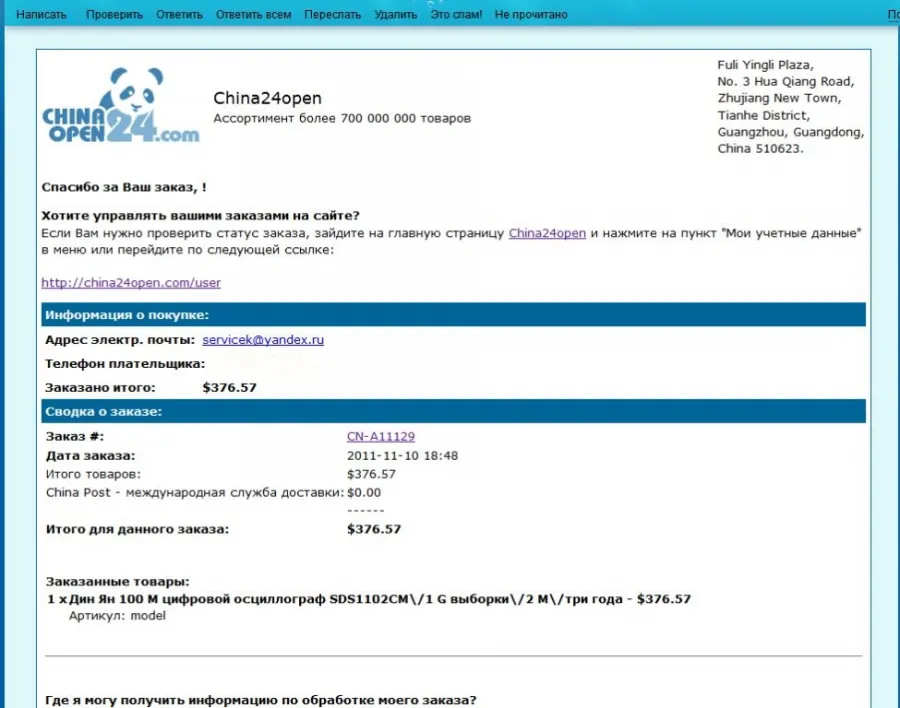Click the Артикул: model line
The height and width of the screenshot is (708, 900).
pos(117,616)
